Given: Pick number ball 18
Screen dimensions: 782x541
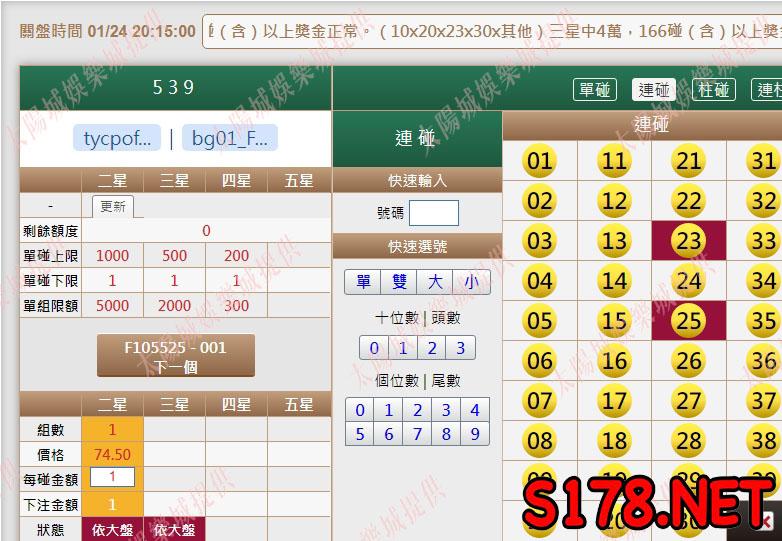Looking at the screenshot, I should 614,440.
